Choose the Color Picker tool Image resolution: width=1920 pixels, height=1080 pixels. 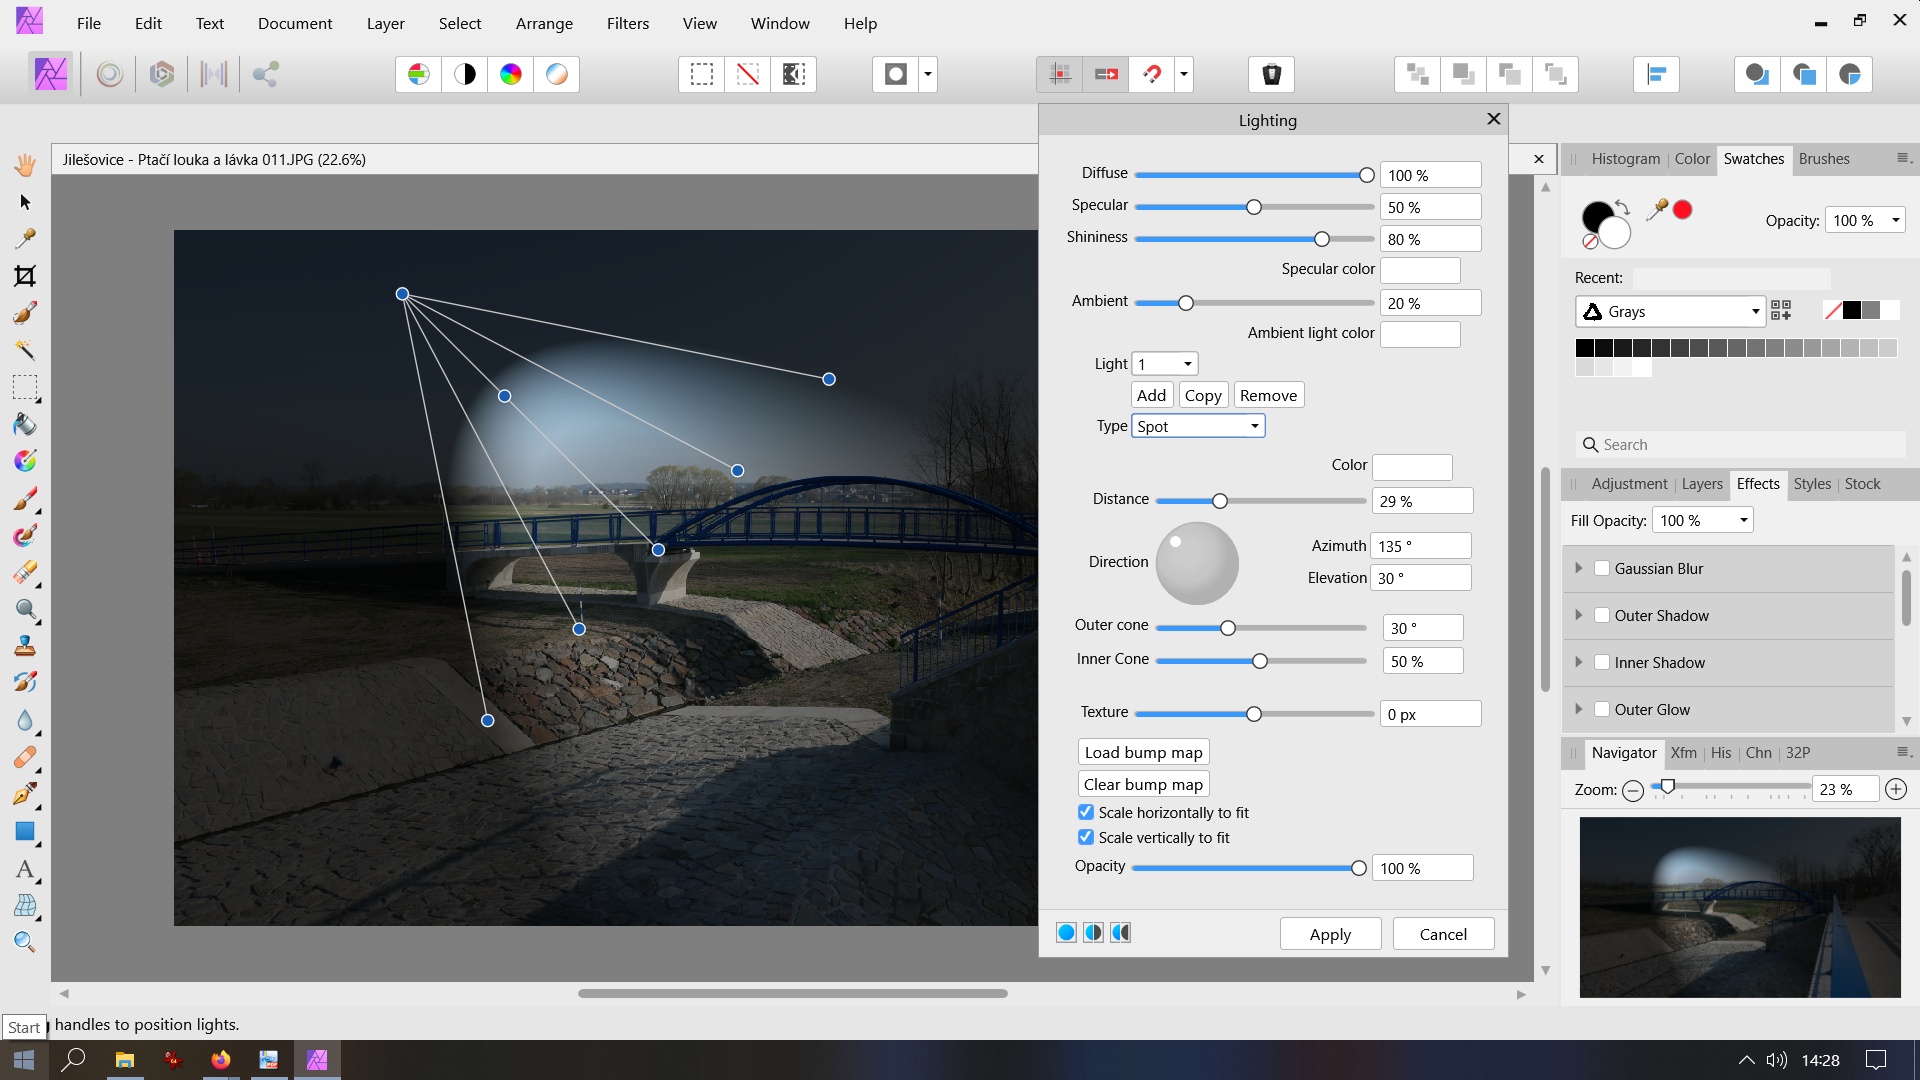point(25,239)
